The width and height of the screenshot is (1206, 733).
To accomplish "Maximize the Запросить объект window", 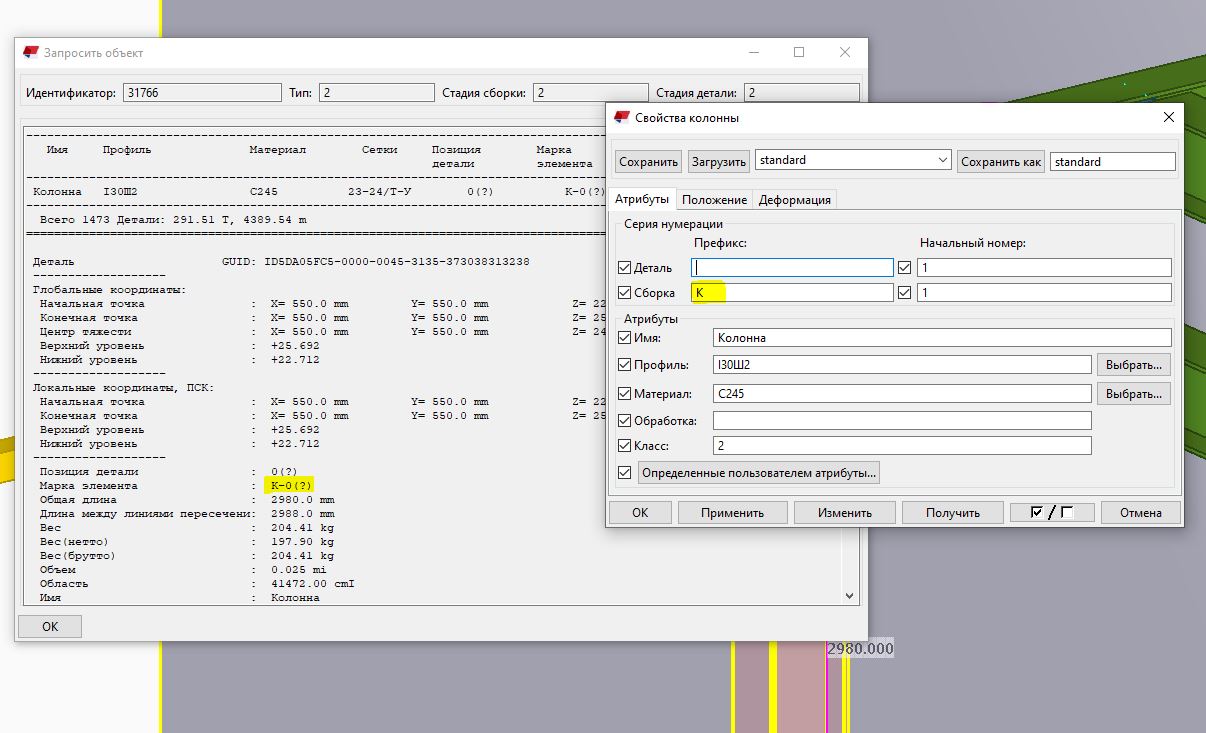I will point(799,53).
